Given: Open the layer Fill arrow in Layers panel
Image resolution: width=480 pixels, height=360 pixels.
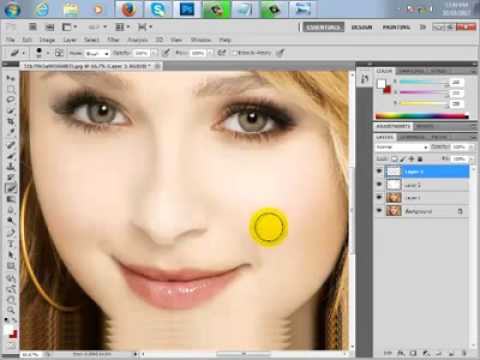Looking at the screenshot, I should click(x=471, y=159).
